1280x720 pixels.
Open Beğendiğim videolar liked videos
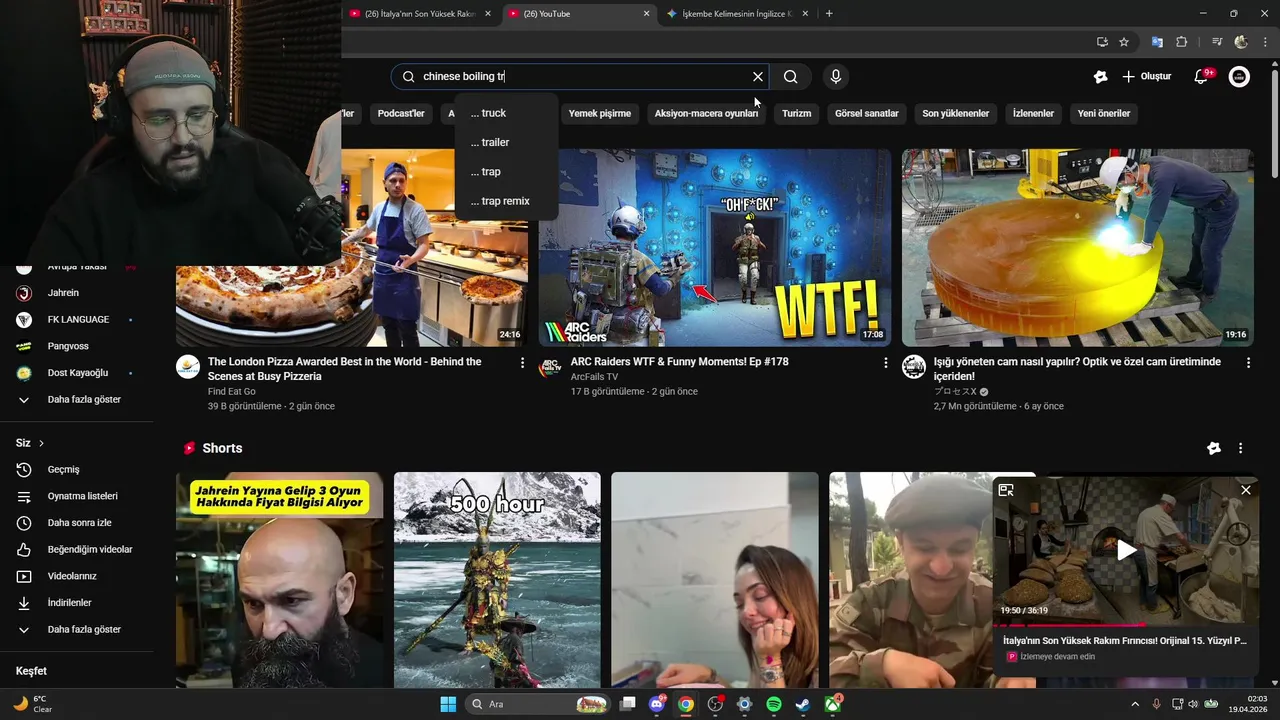coord(77,550)
